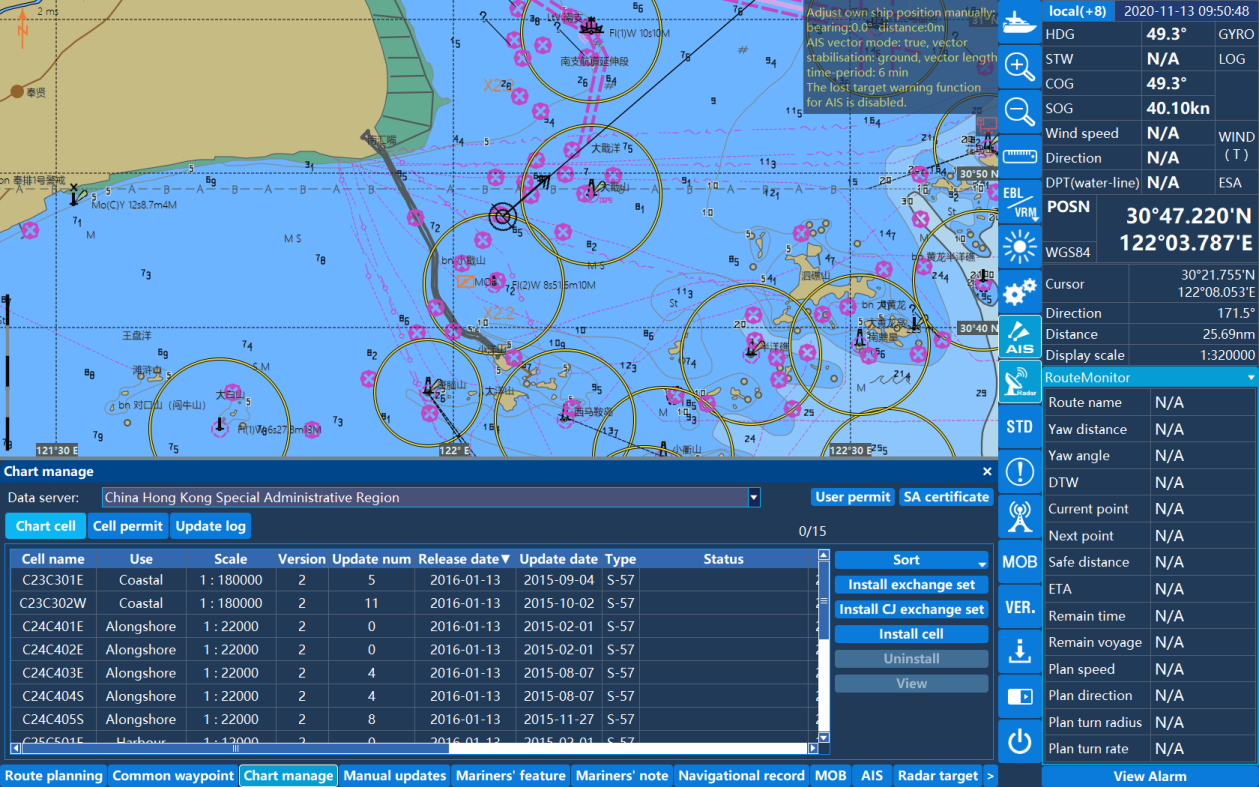Image resolution: width=1259 pixels, height=787 pixels.
Task: Click Install exchange set button
Action: click(911, 585)
